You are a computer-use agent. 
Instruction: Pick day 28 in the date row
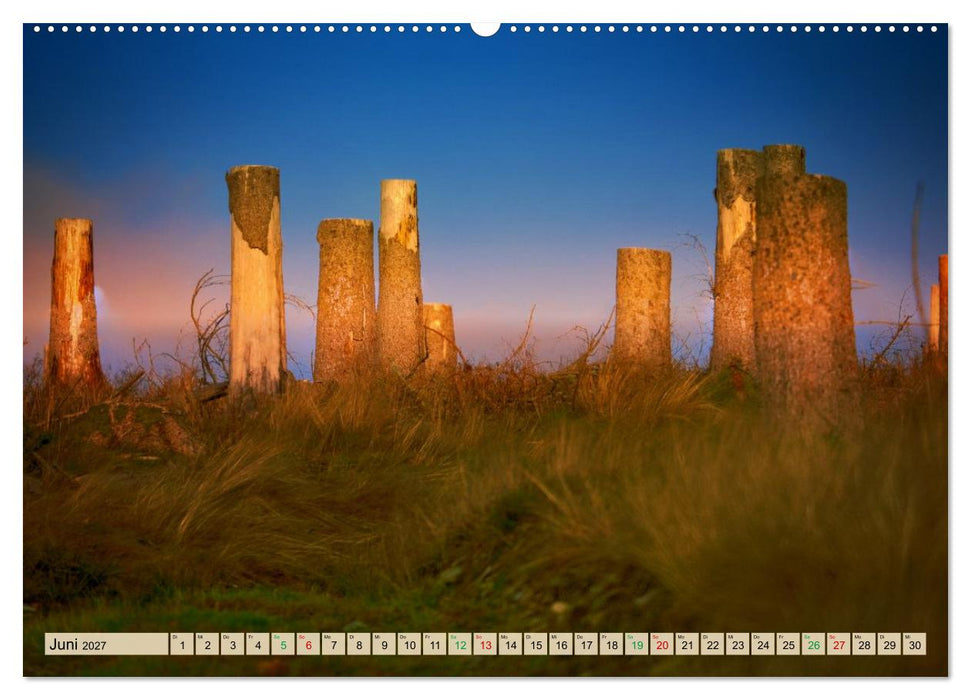864,644
